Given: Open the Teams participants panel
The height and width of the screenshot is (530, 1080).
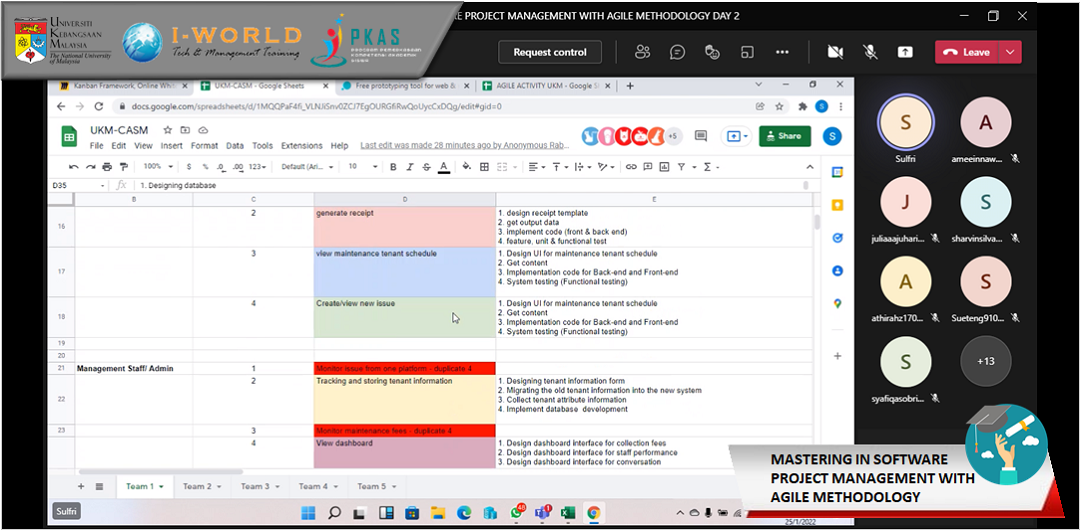Looking at the screenshot, I should [x=643, y=52].
